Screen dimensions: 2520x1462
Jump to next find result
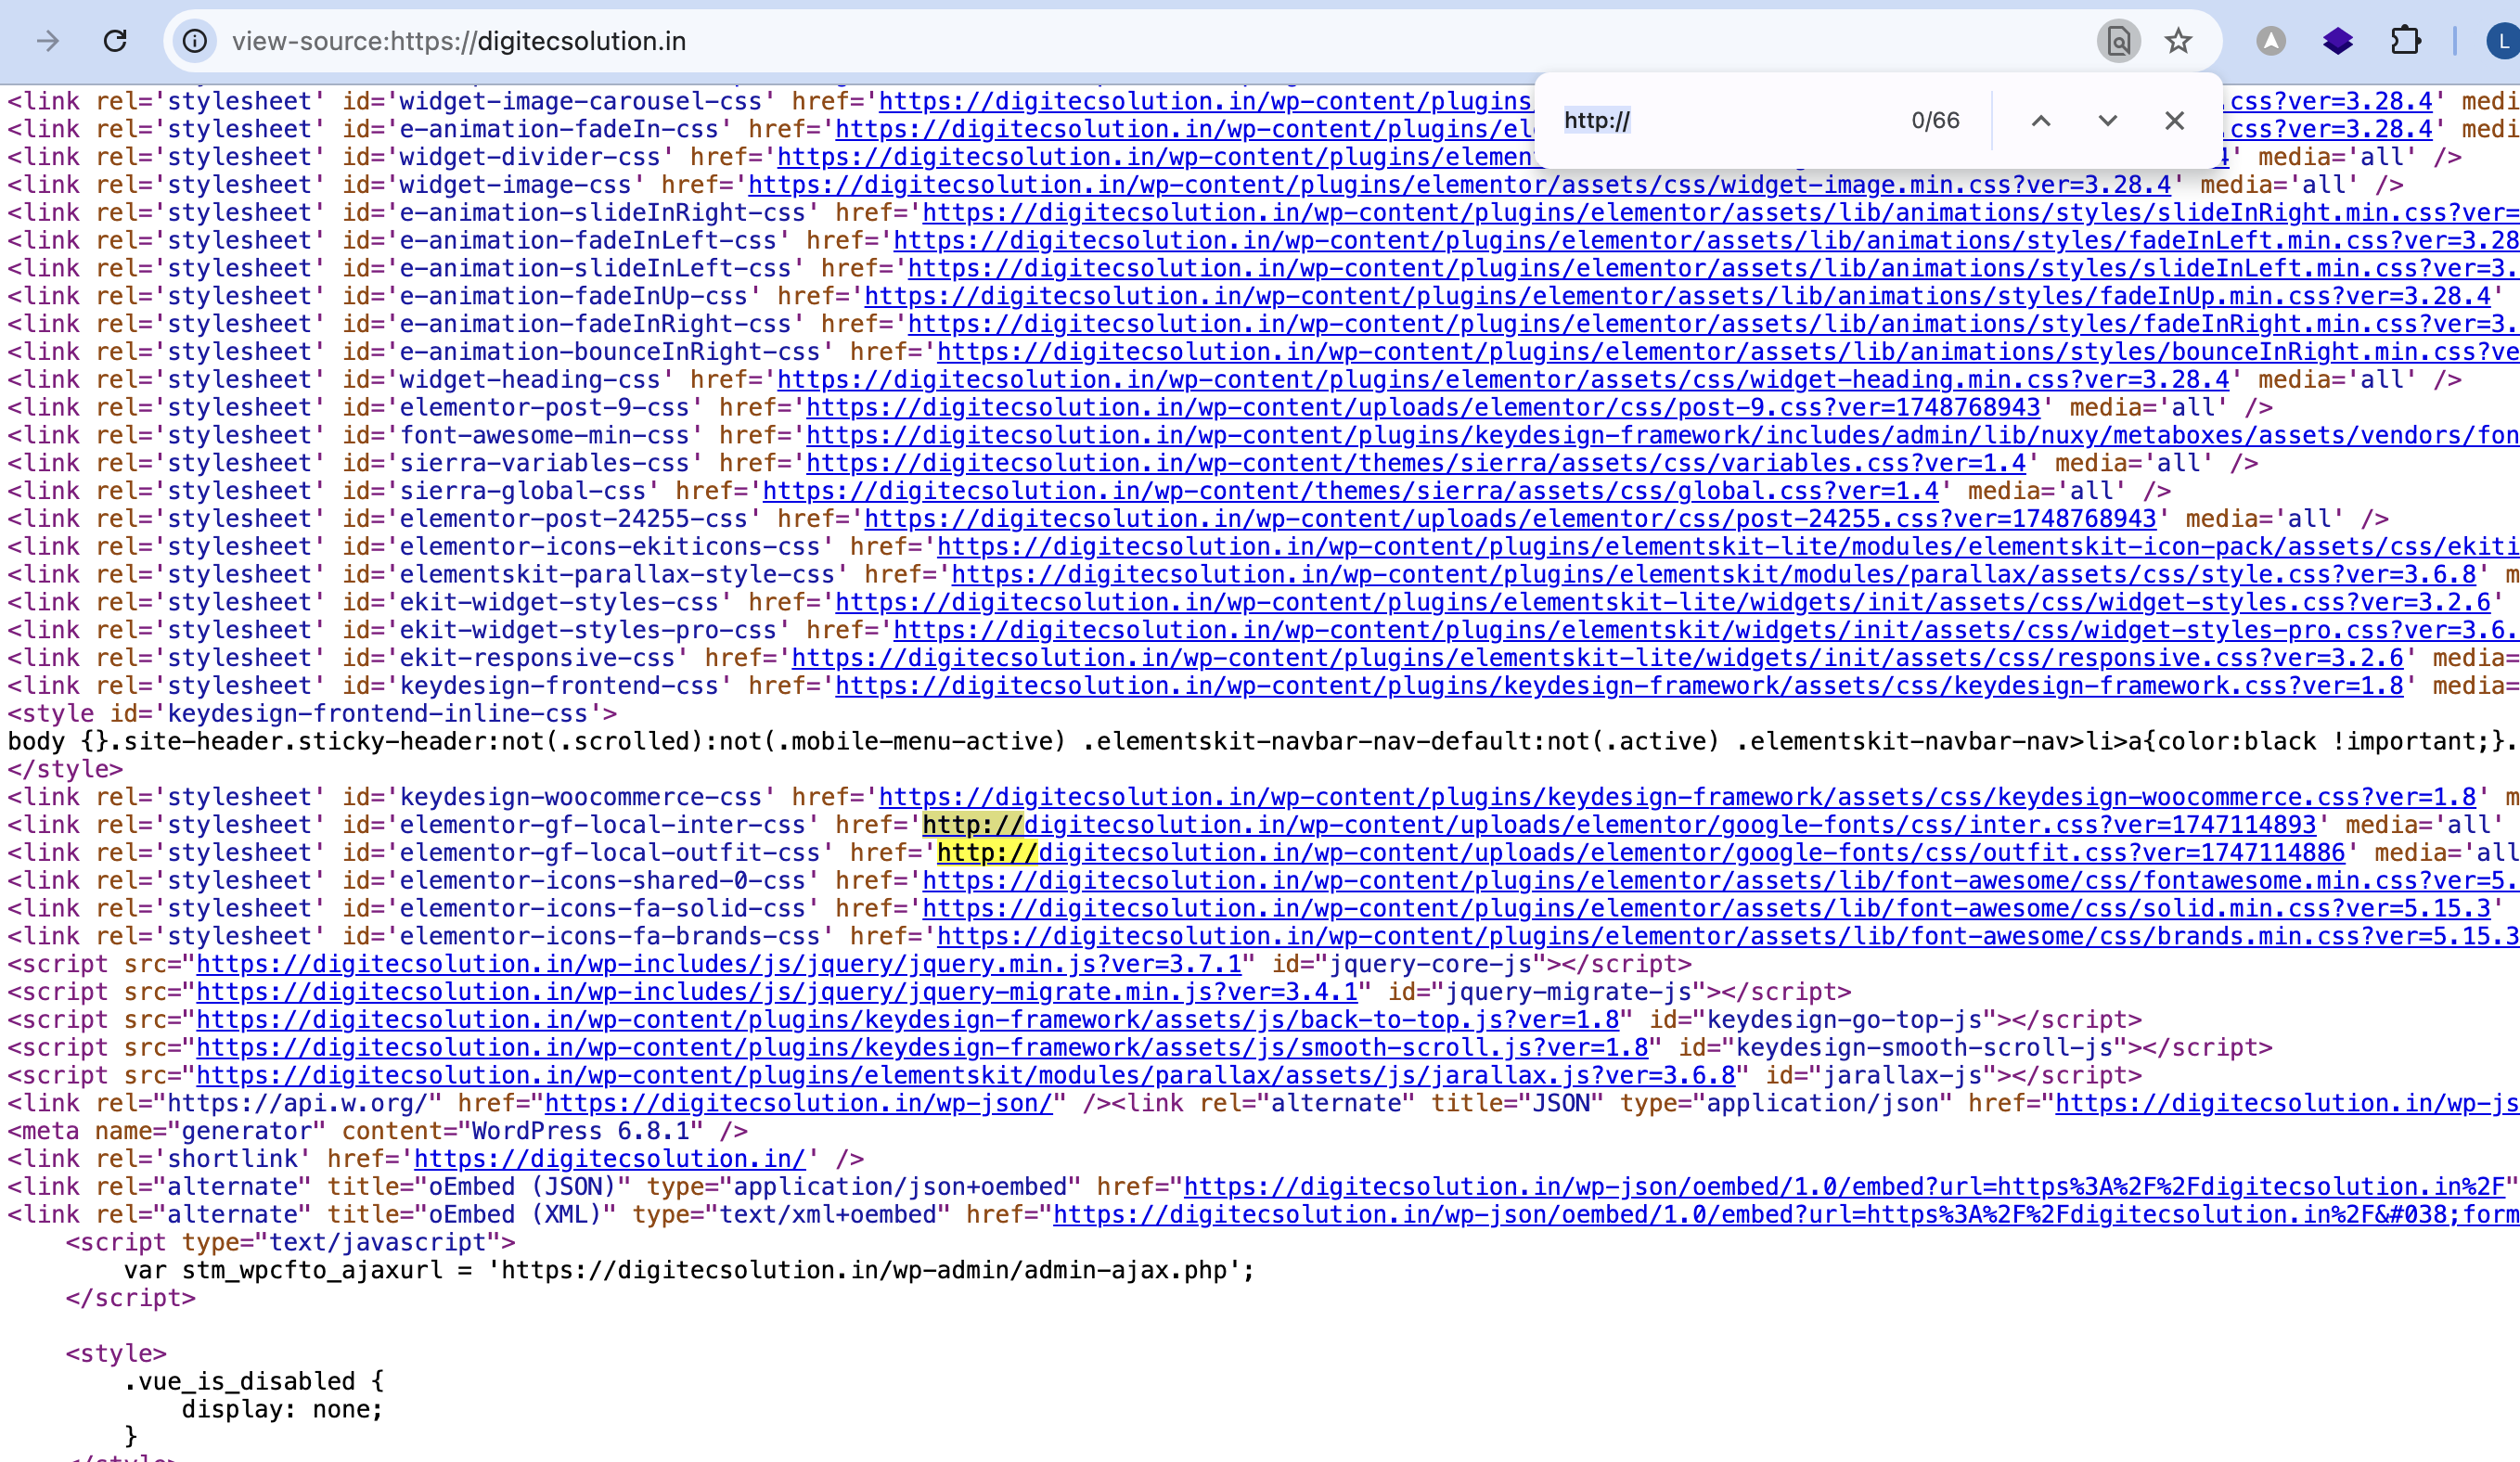click(x=2107, y=121)
